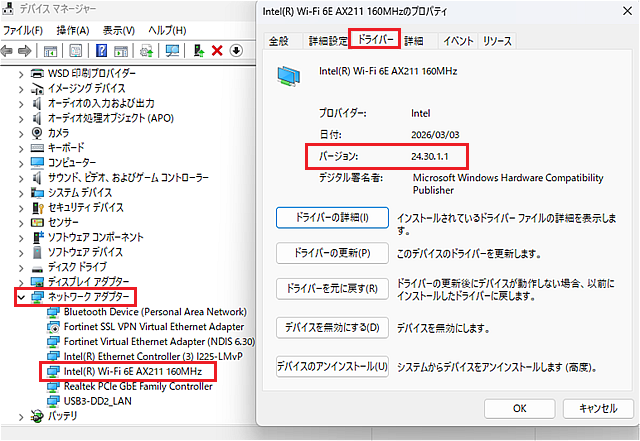Open the 操作(A) menu
This screenshot has height=441, width=640.
pos(73,31)
